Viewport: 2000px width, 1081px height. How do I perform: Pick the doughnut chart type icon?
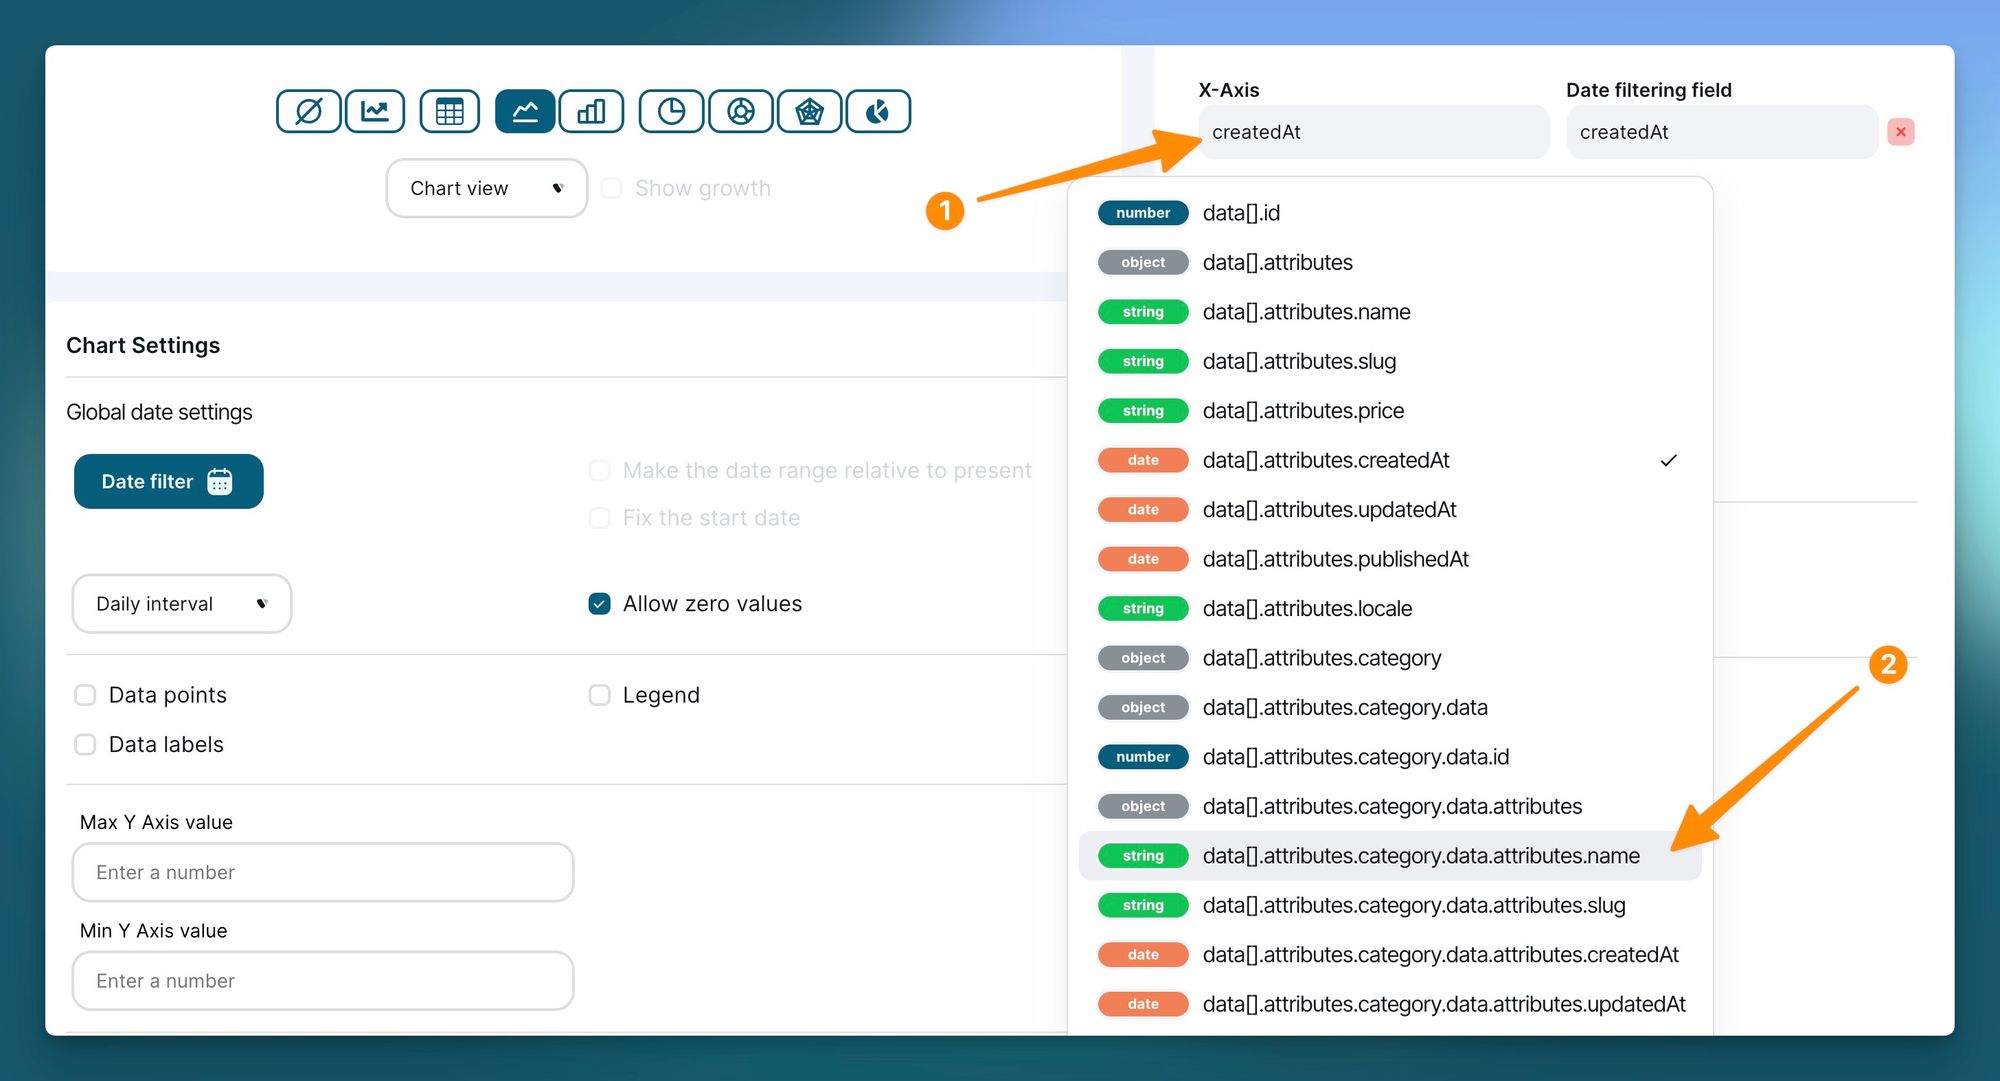pyautogui.click(x=740, y=111)
